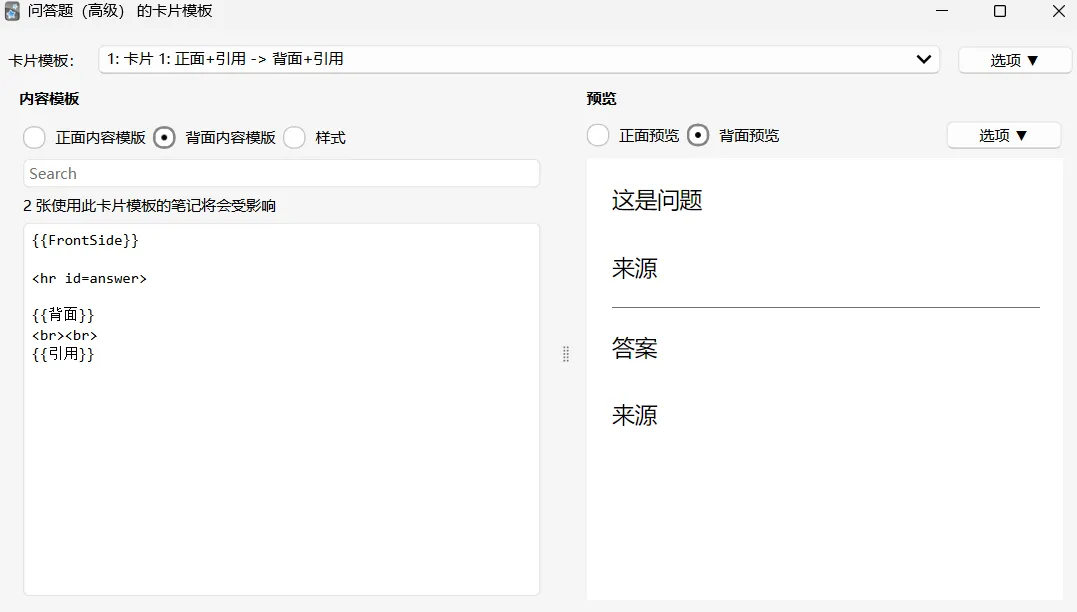Viewport: 1077px width, 612px height.
Task: Select 背面内容模版 radio button
Action: [x=164, y=137]
